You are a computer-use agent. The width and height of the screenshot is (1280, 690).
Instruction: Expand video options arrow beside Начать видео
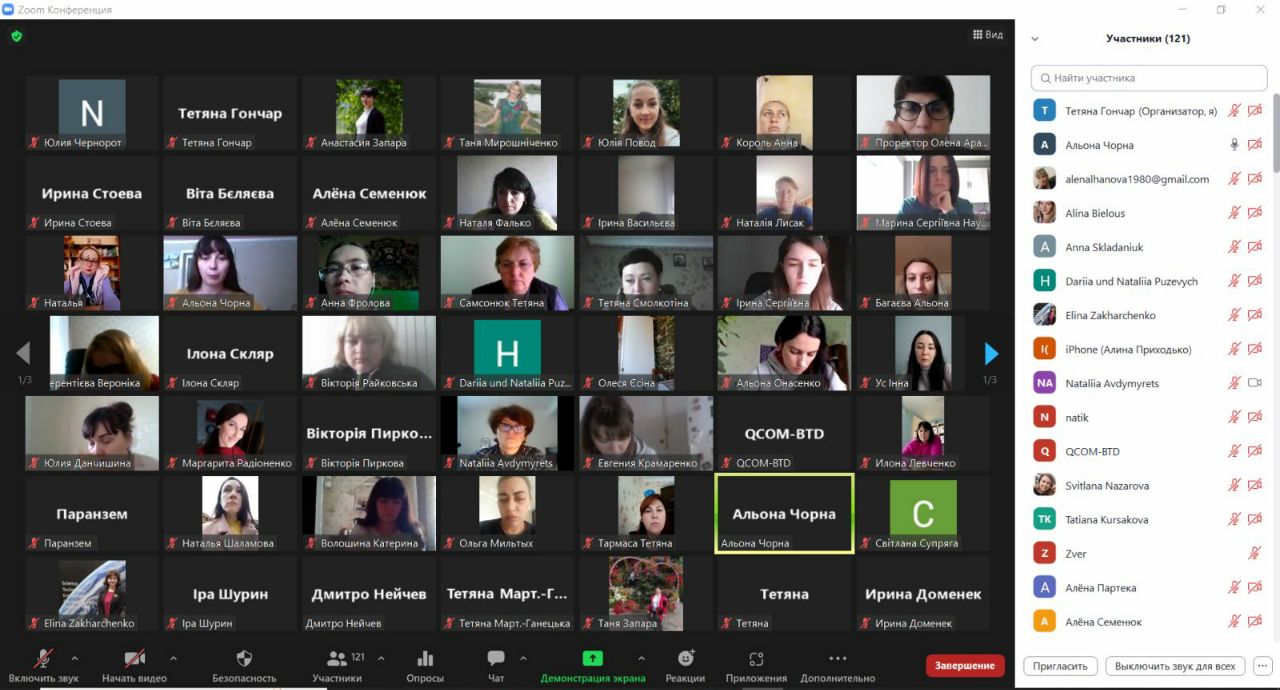pos(173,658)
